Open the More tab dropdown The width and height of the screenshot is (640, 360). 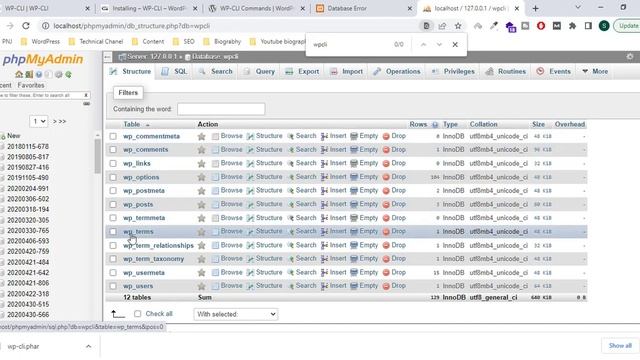coord(595,71)
